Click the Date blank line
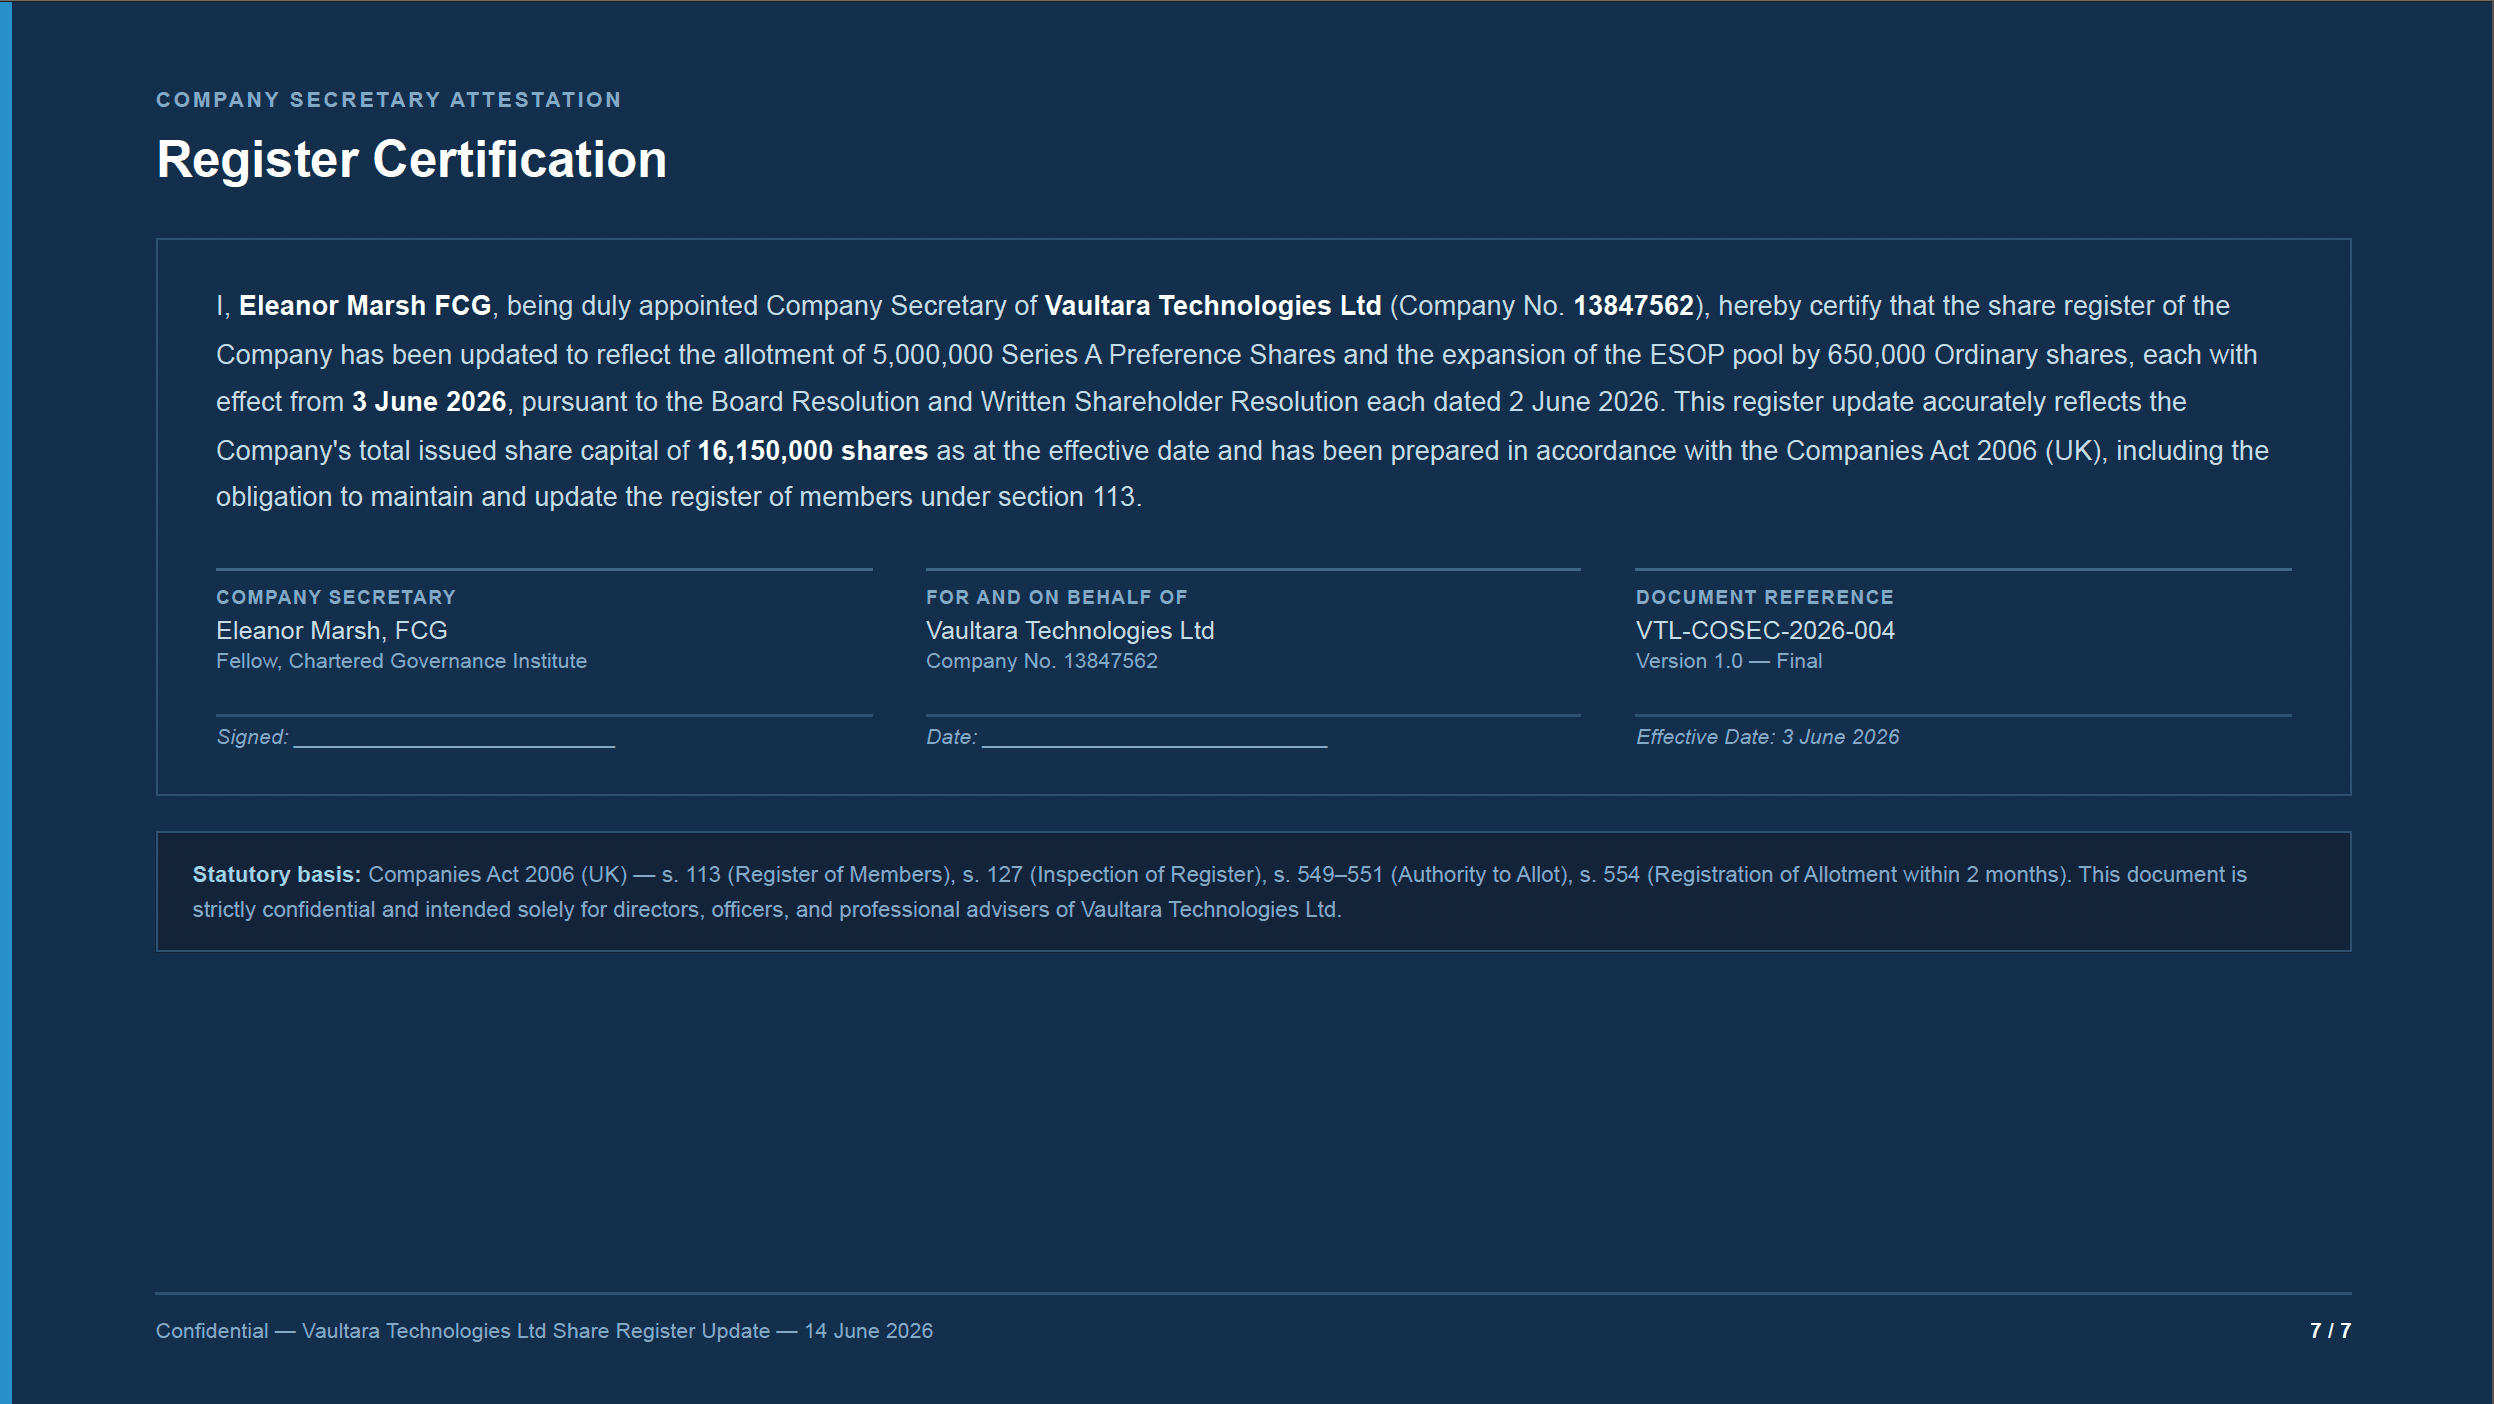The height and width of the screenshot is (1404, 2494). 1154,738
